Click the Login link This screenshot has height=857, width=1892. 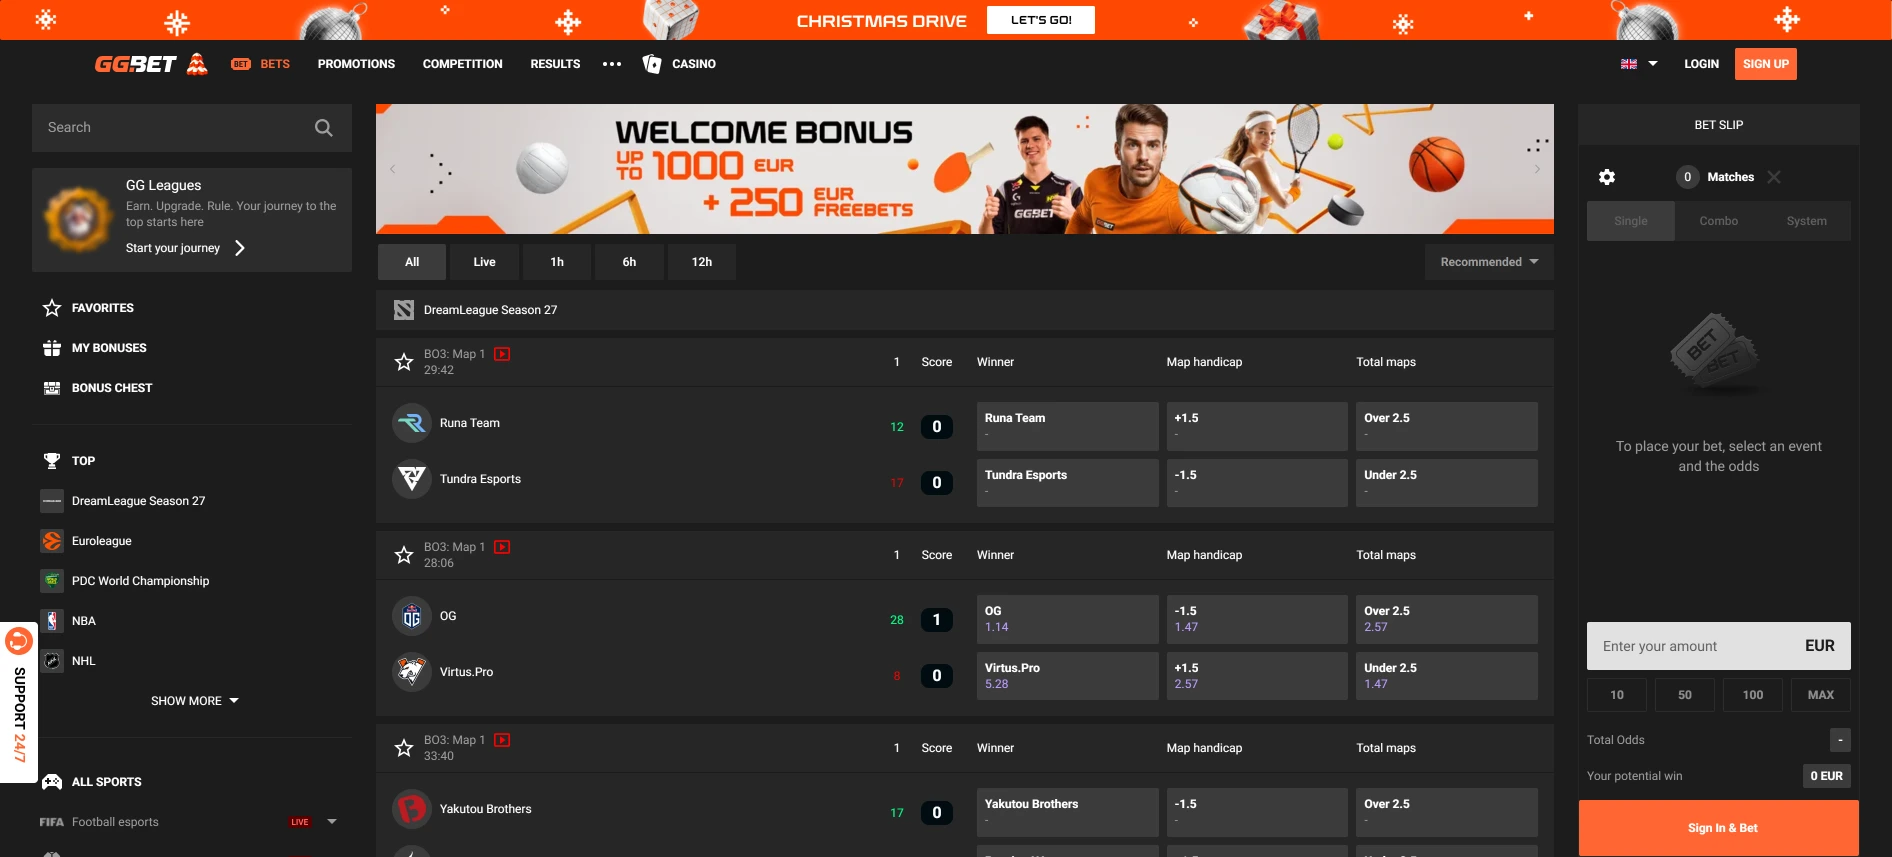pyautogui.click(x=1701, y=64)
